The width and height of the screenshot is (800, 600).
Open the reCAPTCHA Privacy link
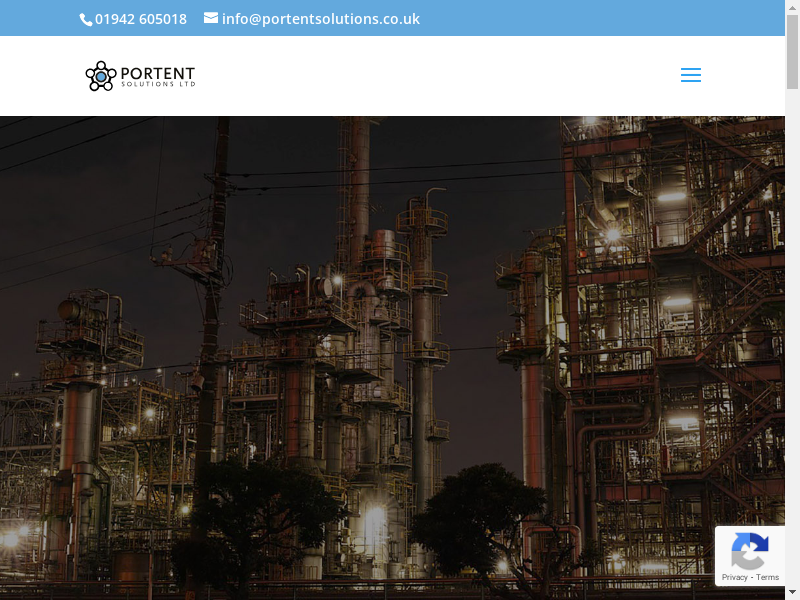pos(735,577)
